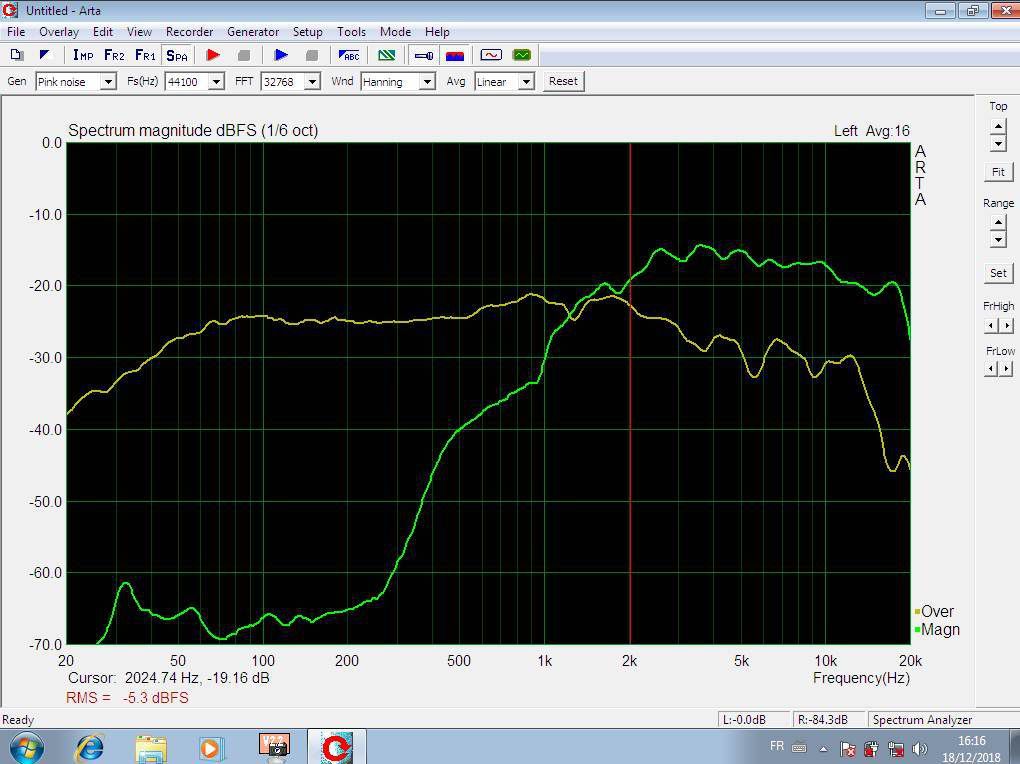1020x764 pixels.
Task: Decrease Range with down arrow
Action: (x=998, y=239)
